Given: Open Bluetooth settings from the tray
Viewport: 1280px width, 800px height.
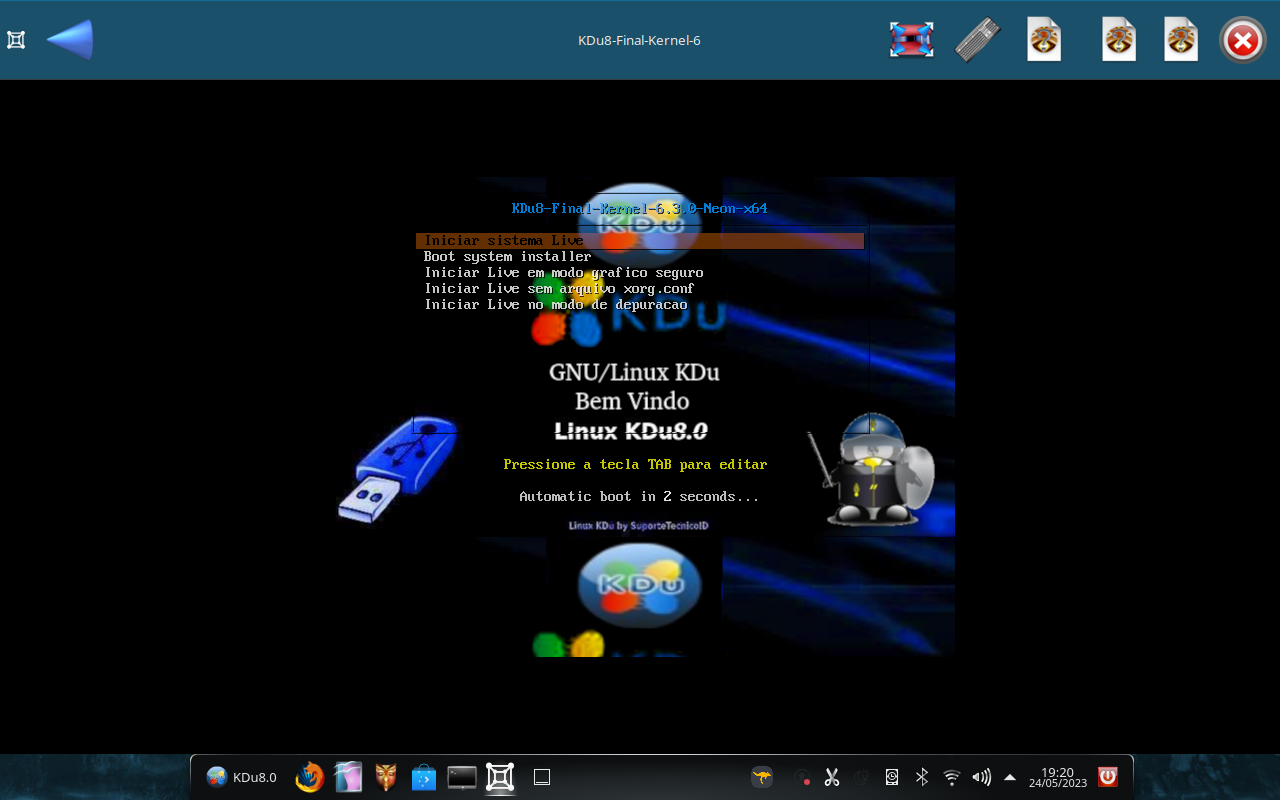Looking at the screenshot, I should point(922,777).
